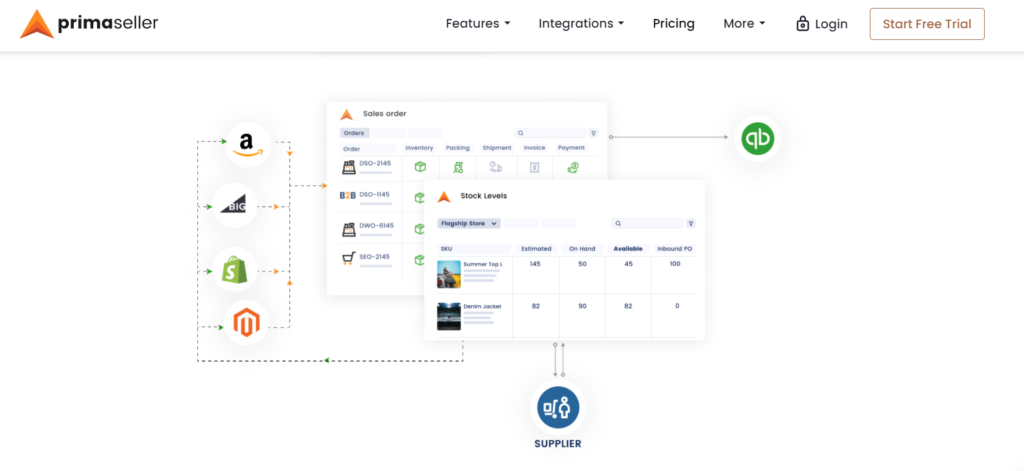
Task: Click the Summer Top L product thumbnail
Action: point(449,274)
